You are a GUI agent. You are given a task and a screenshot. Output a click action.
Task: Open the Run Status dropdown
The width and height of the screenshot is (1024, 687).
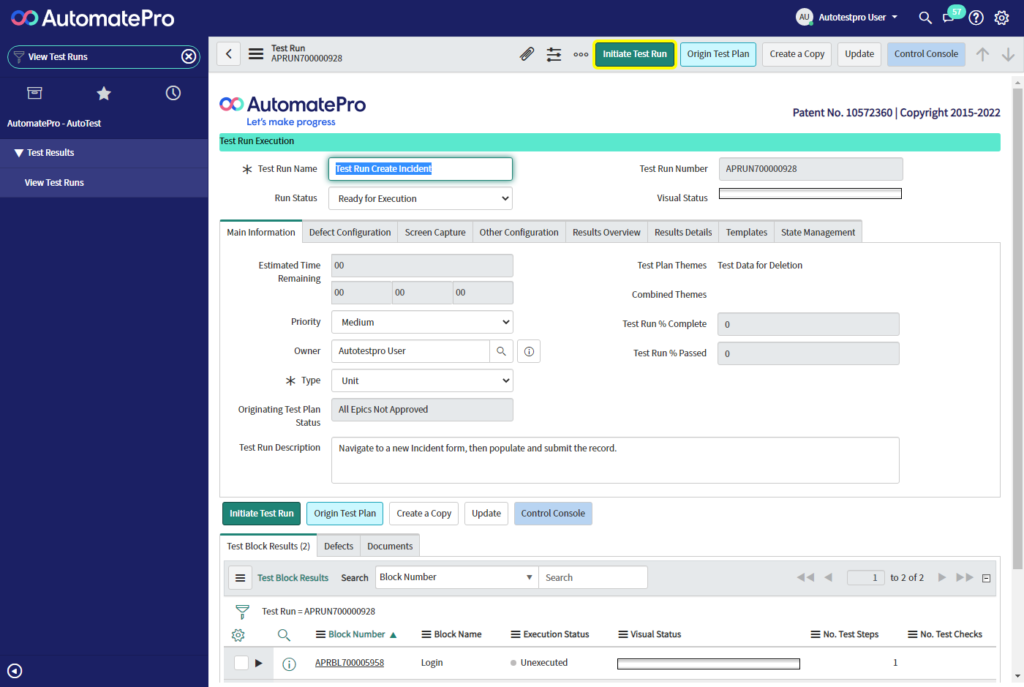[420, 199]
